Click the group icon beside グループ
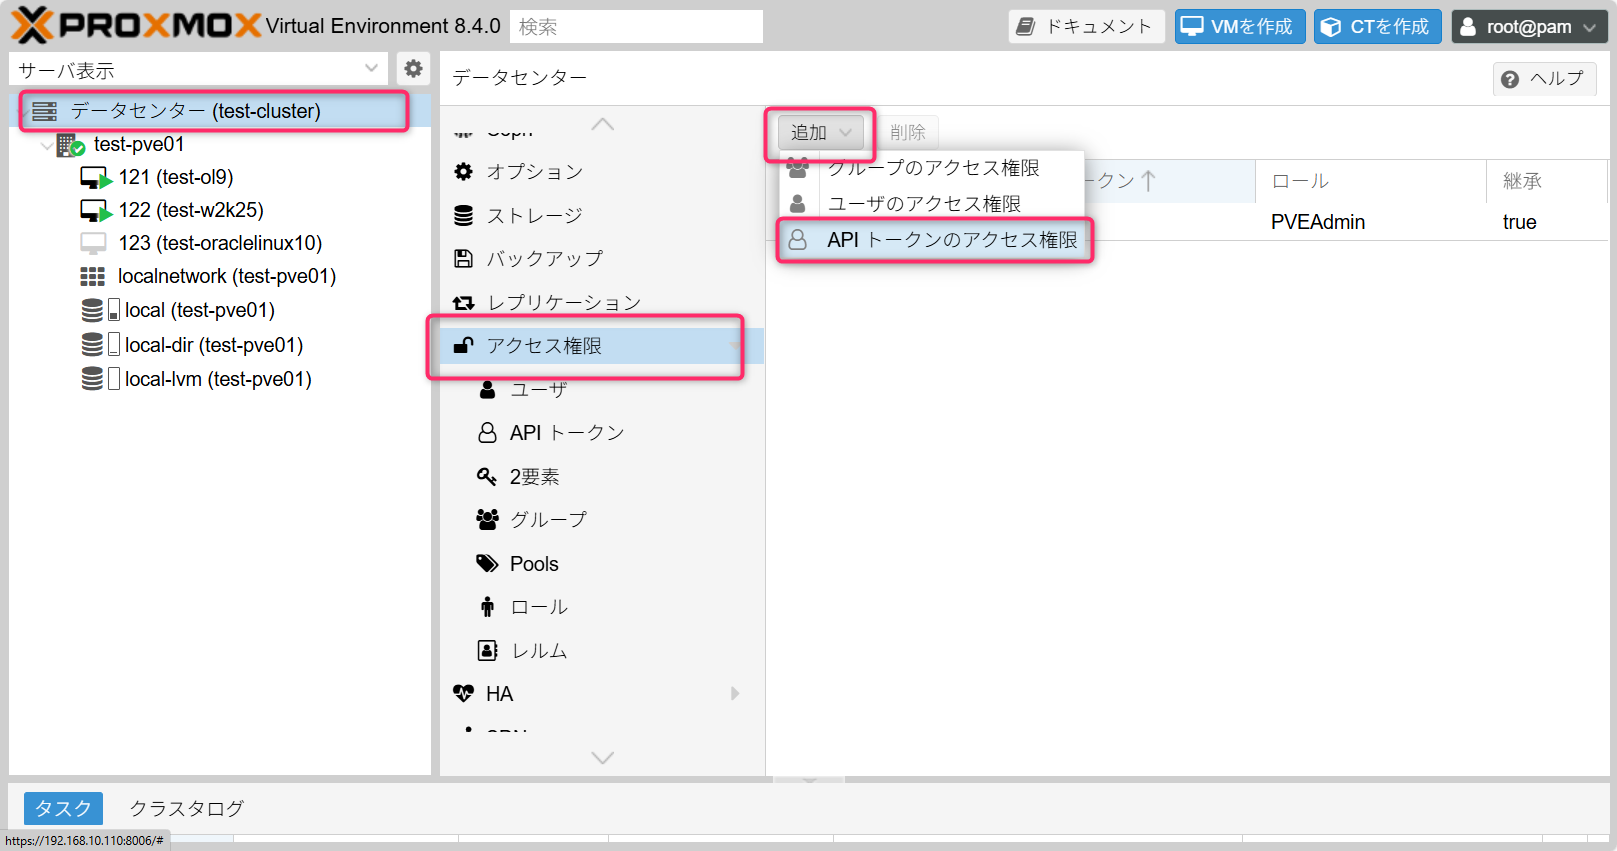1617x851 pixels. [x=487, y=520]
